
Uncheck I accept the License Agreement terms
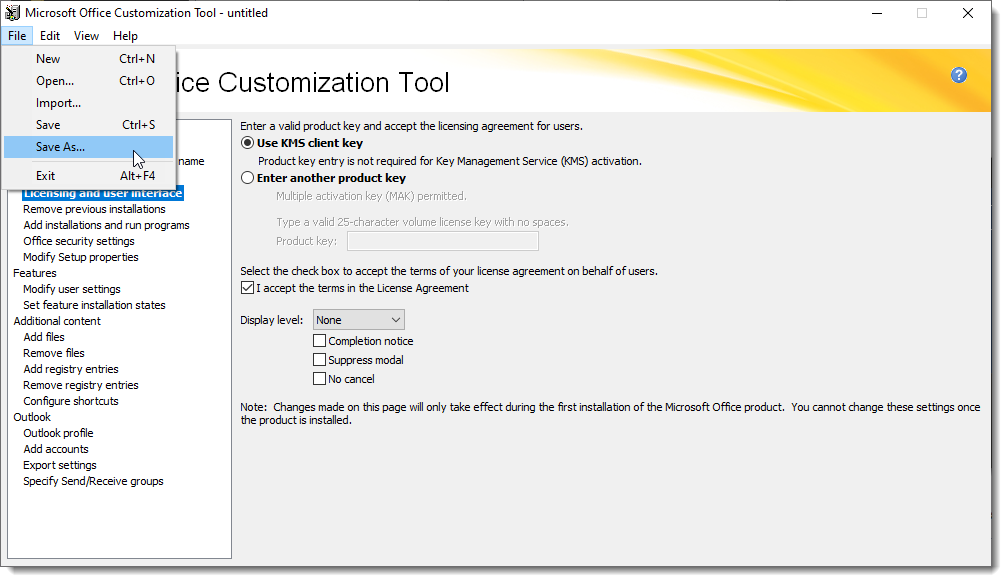coord(247,288)
